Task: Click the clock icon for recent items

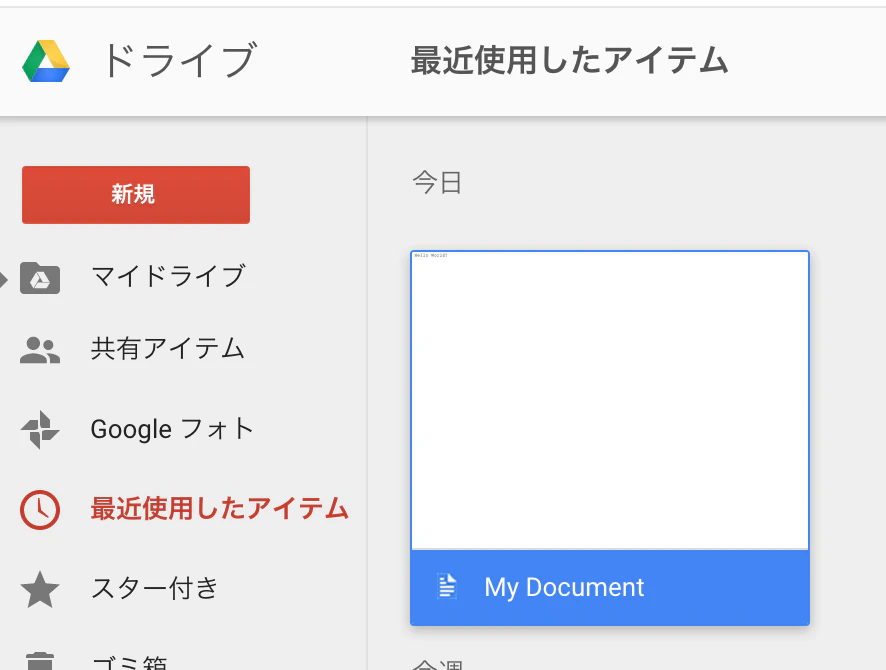Action: (x=40, y=510)
